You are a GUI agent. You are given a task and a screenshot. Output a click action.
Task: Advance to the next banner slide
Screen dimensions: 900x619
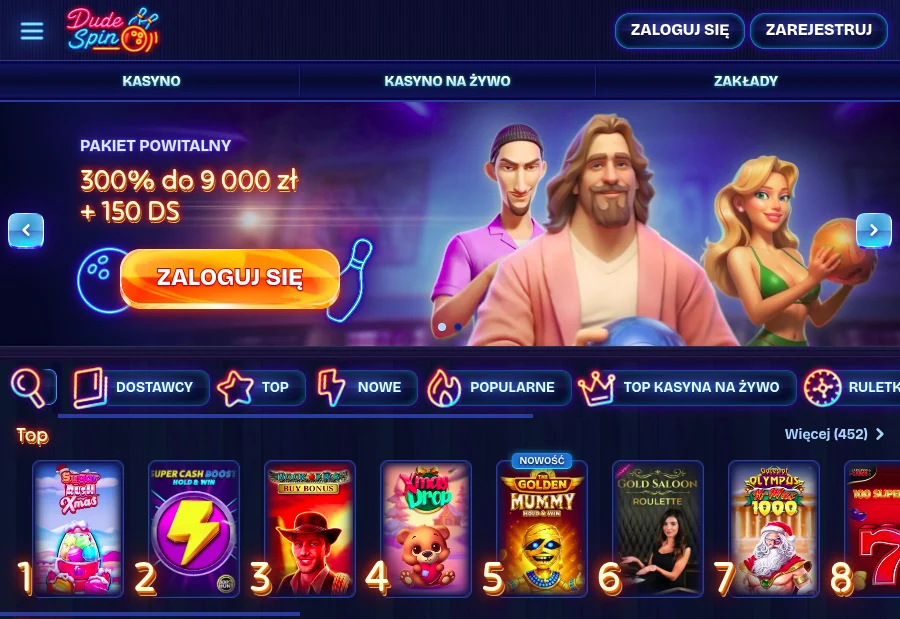874,230
